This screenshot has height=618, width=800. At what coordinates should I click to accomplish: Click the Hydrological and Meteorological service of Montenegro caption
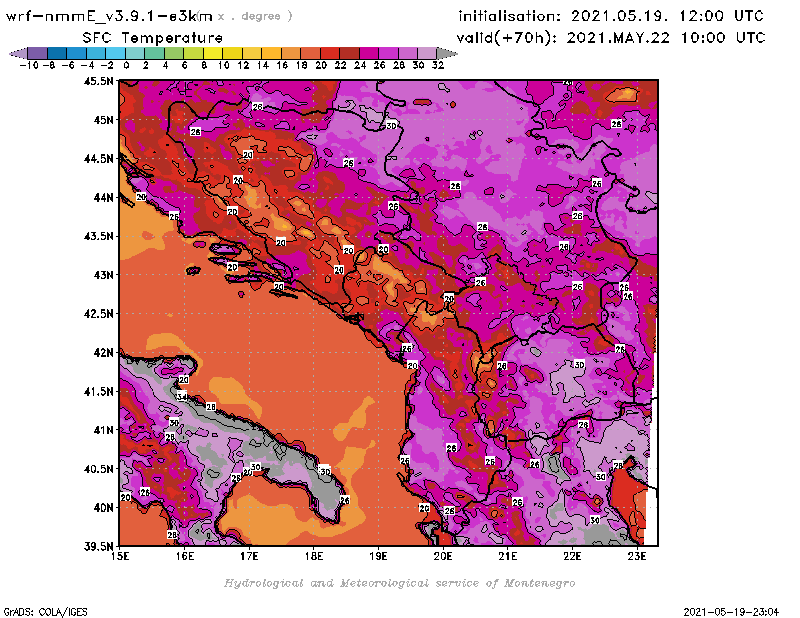click(399, 583)
